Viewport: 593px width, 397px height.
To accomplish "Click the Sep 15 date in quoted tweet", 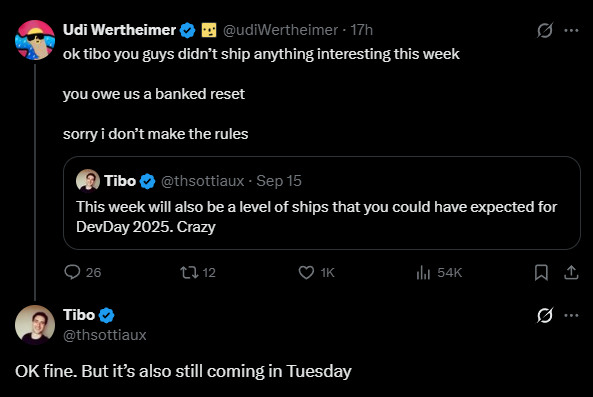I will click(x=279, y=181).
